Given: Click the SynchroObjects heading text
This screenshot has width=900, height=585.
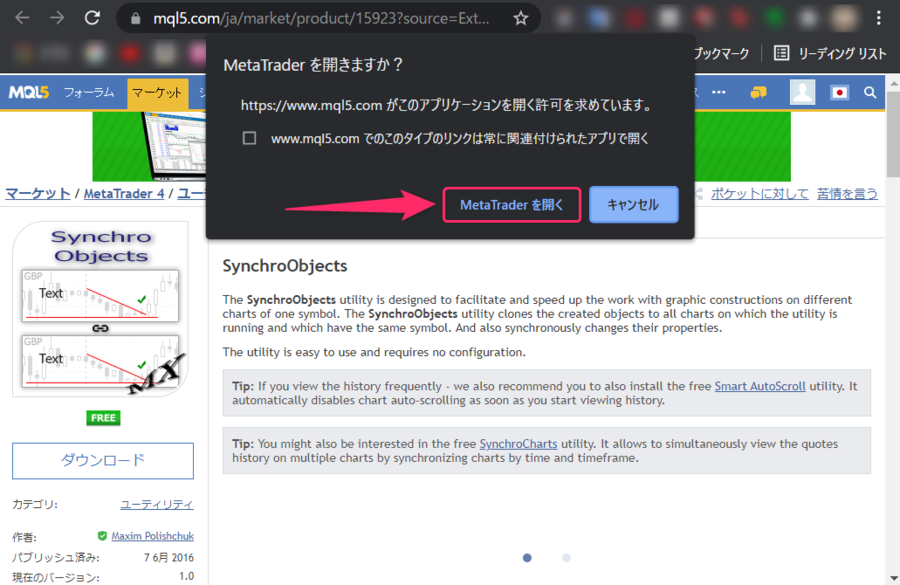Looking at the screenshot, I should [285, 266].
